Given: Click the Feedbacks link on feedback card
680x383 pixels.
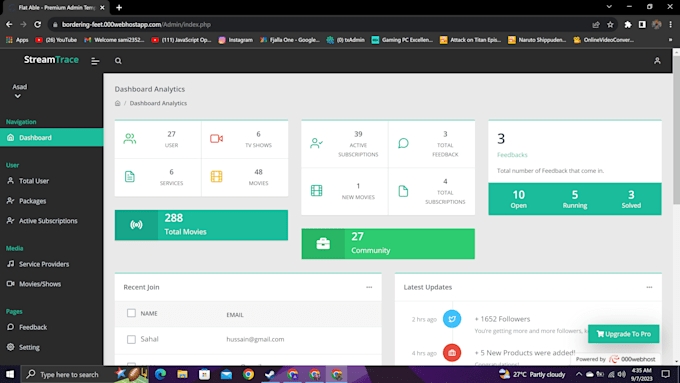Looking at the screenshot, I should pos(512,155).
